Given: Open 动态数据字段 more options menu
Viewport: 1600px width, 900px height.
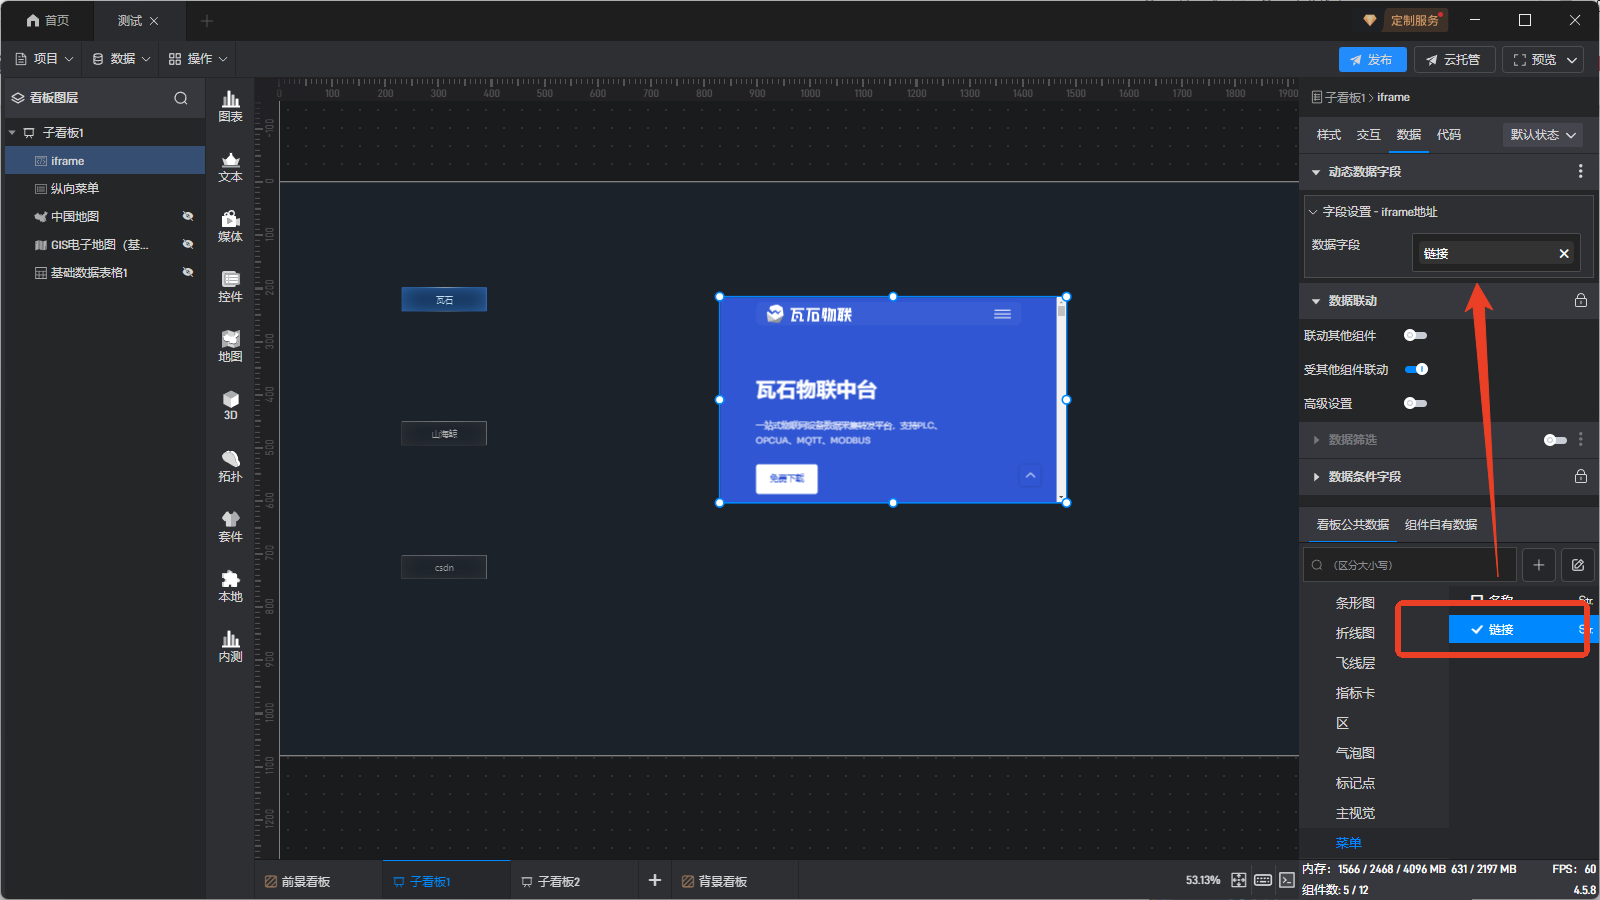Looking at the screenshot, I should [1580, 172].
